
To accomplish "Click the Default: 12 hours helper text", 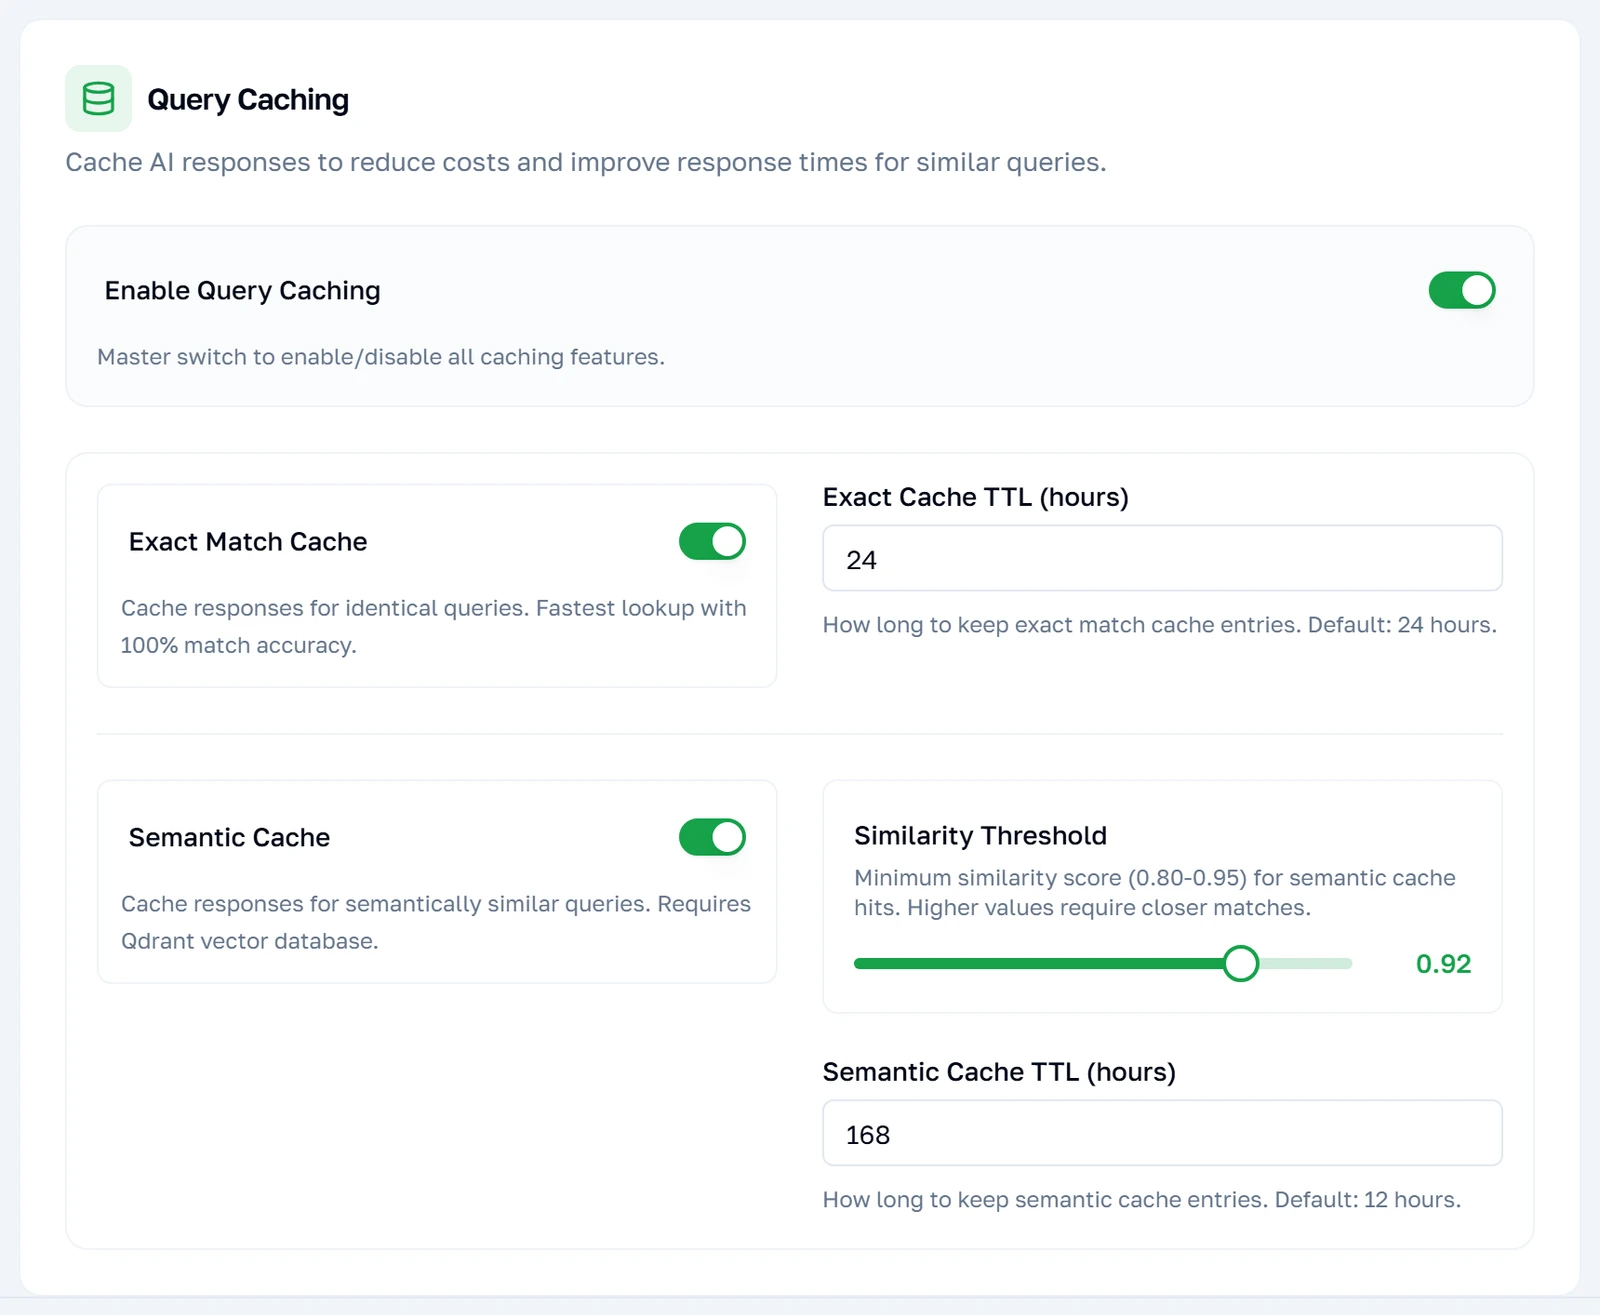I will coord(1141,1199).
